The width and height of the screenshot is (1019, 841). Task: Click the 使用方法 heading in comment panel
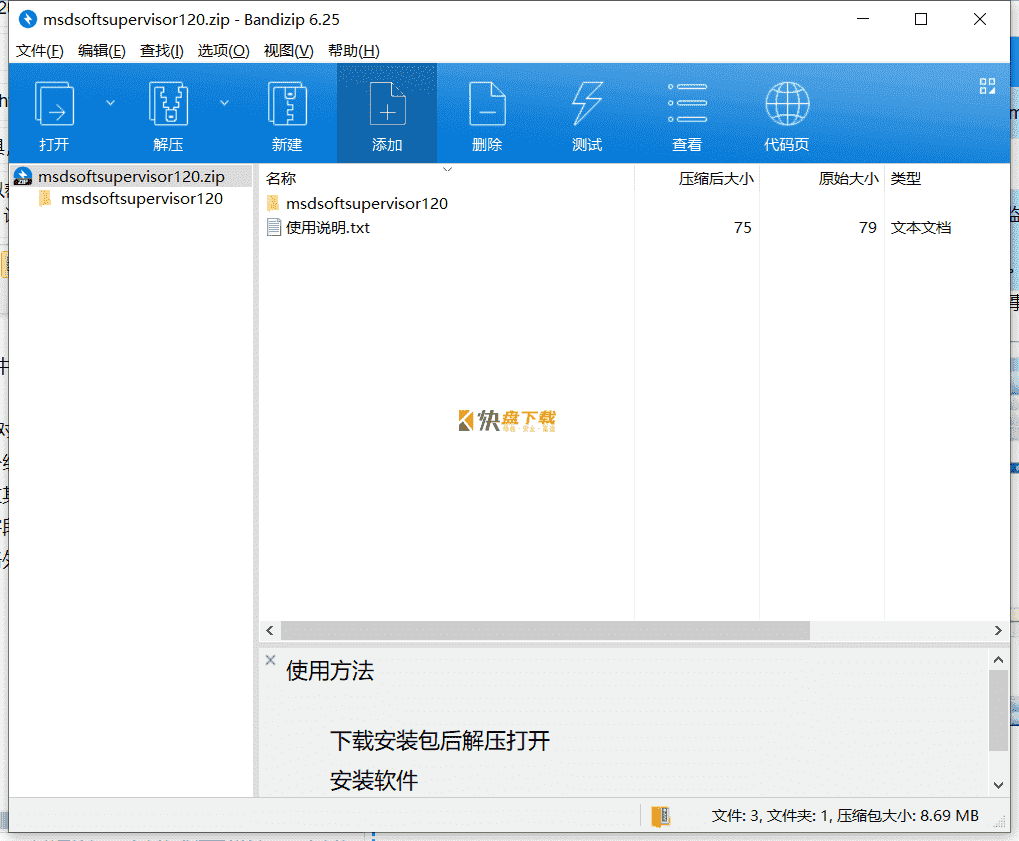330,671
